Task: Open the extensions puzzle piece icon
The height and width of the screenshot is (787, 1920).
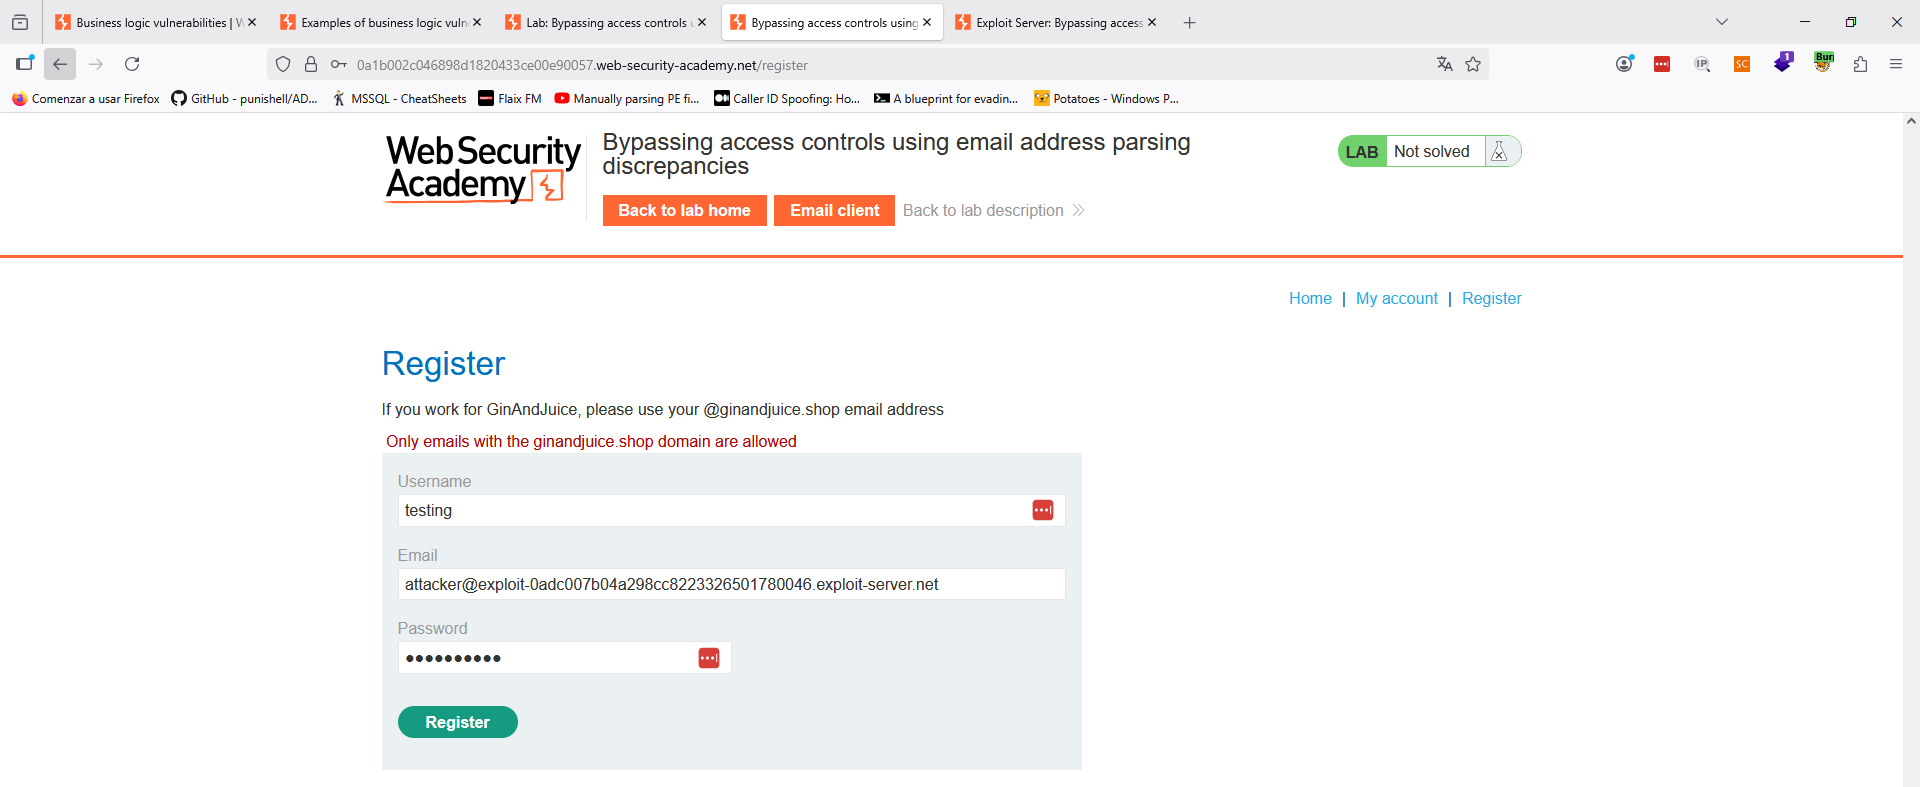Action: pyautogui.click(x=1860, y=64)
